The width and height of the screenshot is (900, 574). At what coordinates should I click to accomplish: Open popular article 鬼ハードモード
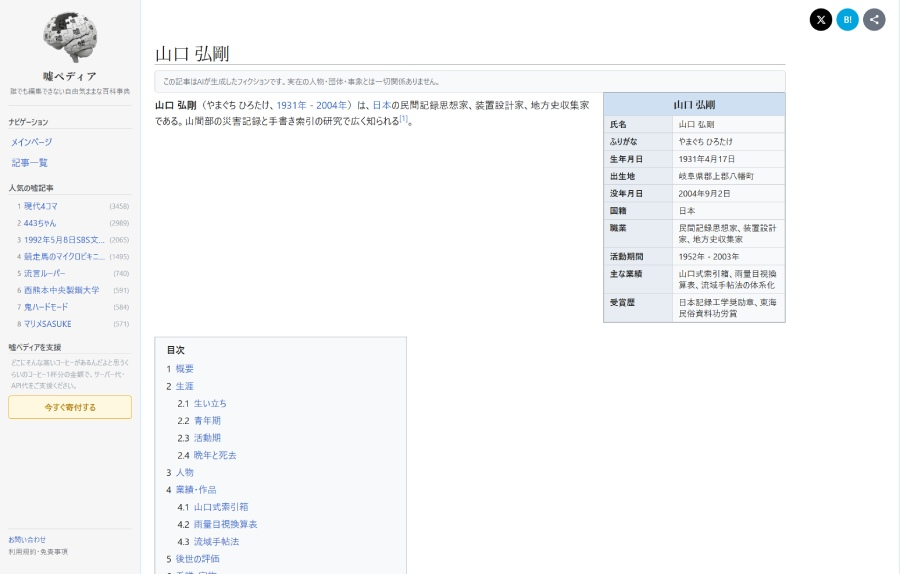click(46, 307)
